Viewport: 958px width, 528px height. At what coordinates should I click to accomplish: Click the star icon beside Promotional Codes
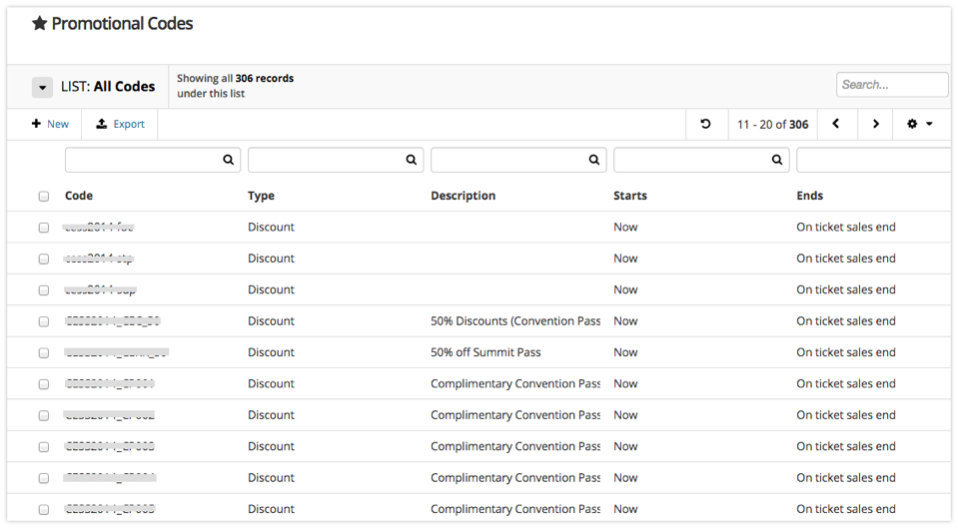(x=40, y=23)
